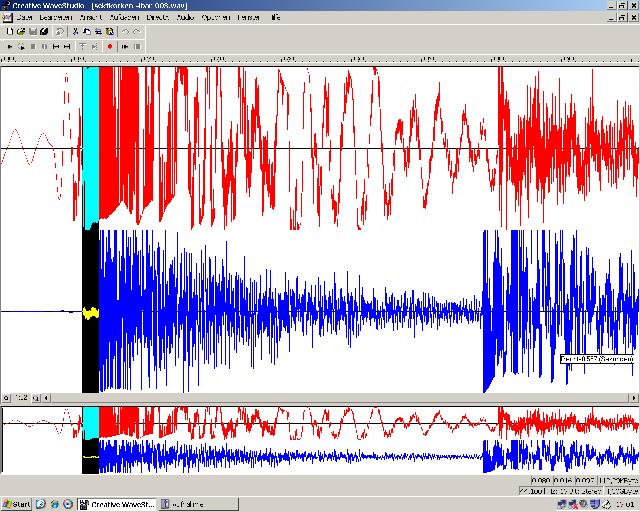Click the Paste toolbar icon
Viewport: 640px width, 512px height.
pos(98,31)
